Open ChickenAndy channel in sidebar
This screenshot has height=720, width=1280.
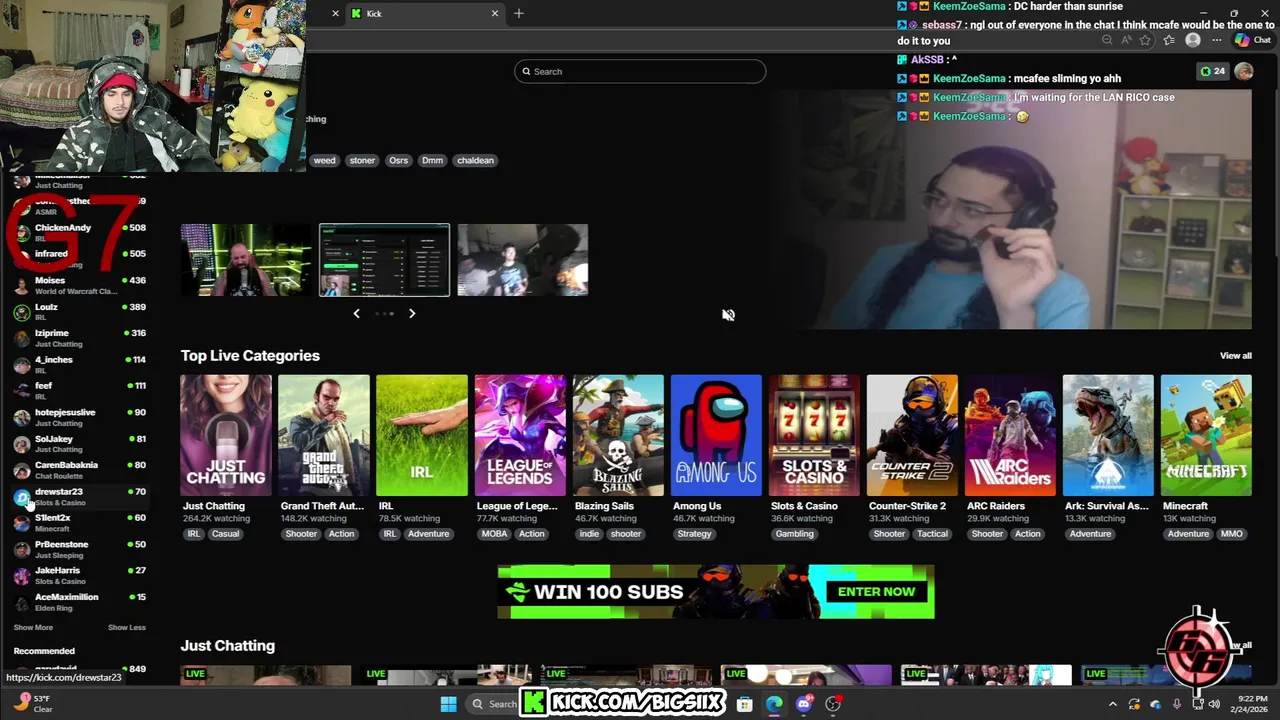79,232
